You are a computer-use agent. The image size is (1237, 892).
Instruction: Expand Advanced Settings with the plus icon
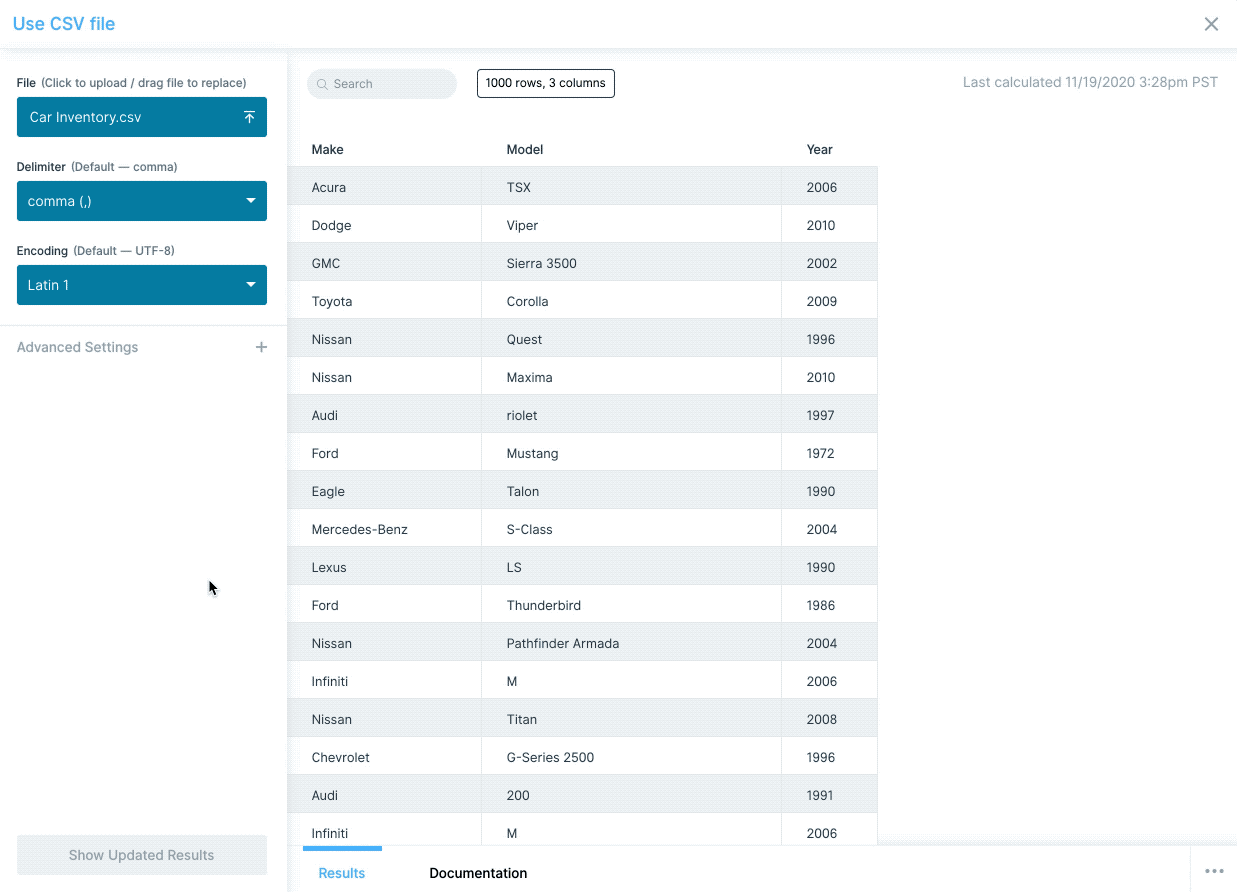tap(261, 347)
